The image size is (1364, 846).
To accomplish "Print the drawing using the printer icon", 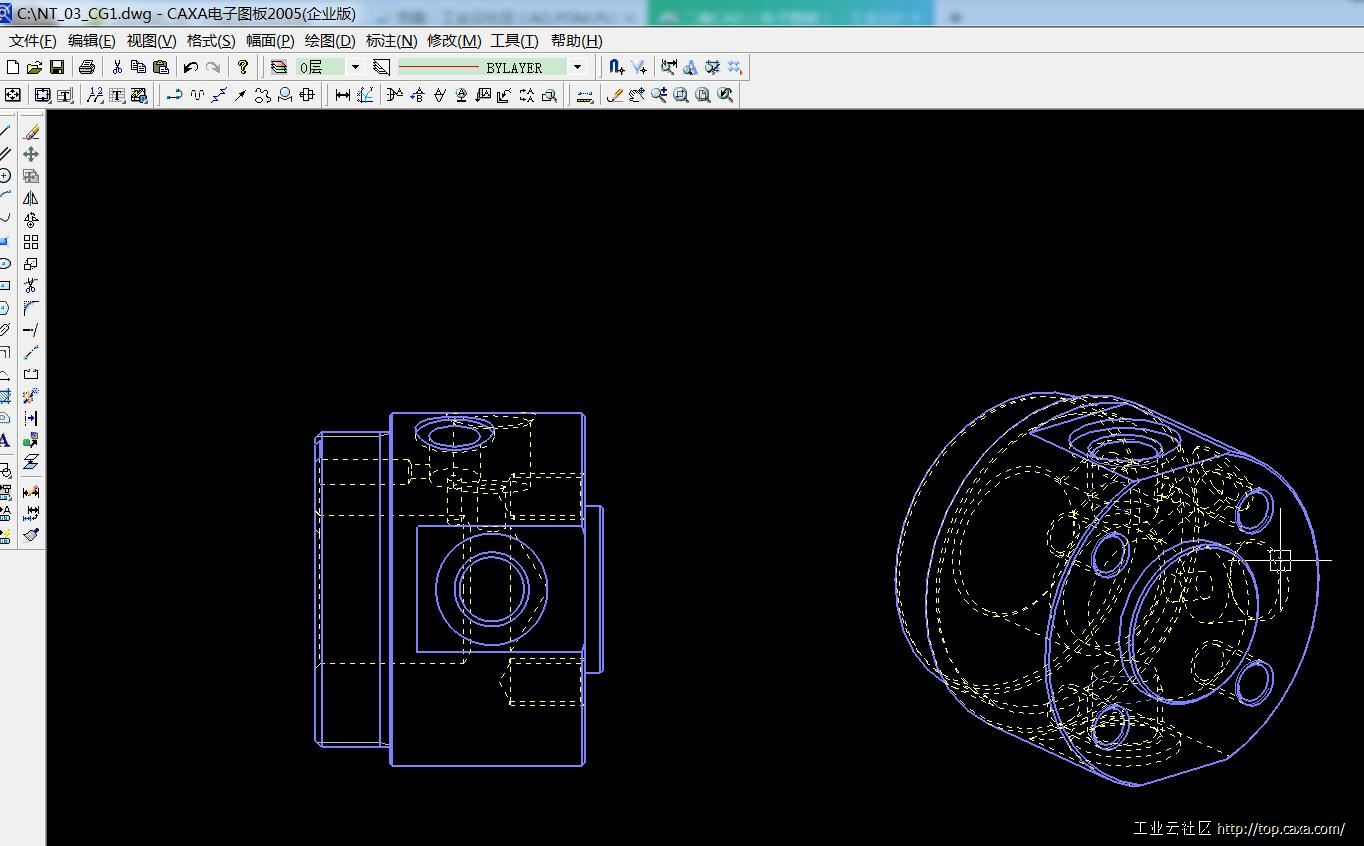I will pos(87,67).
